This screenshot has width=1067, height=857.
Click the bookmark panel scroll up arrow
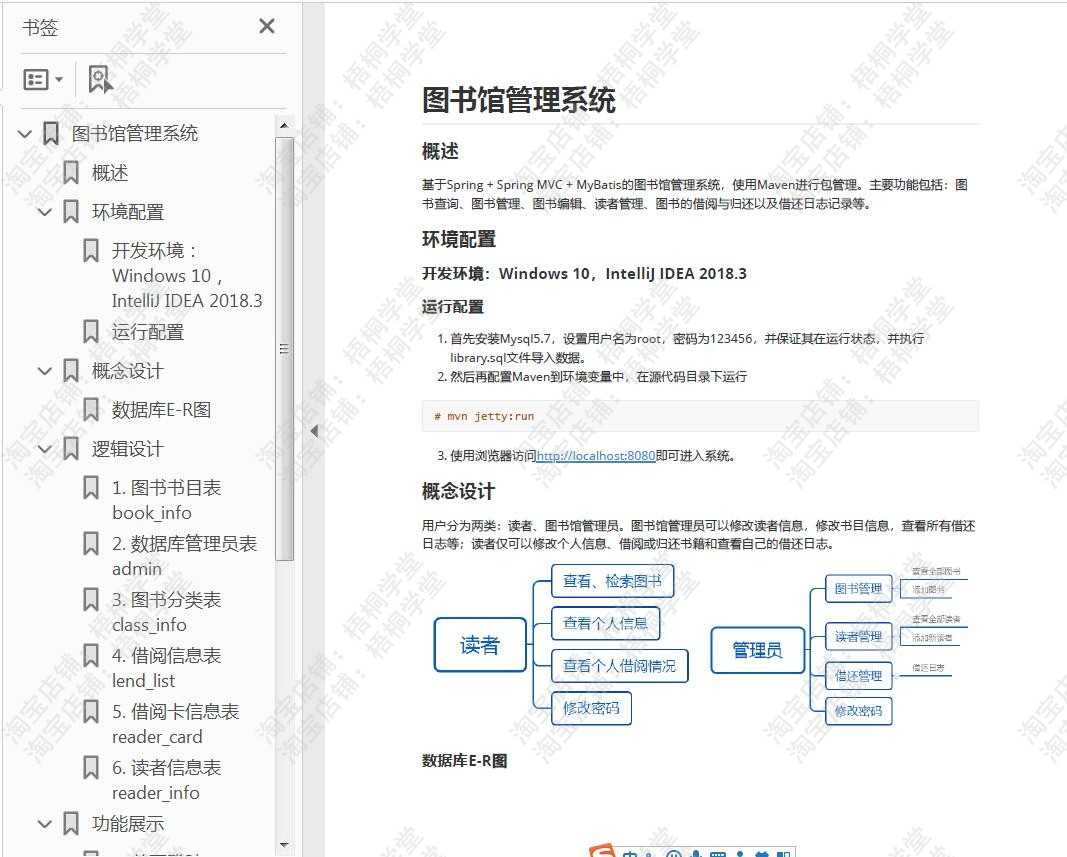point(284,126)
